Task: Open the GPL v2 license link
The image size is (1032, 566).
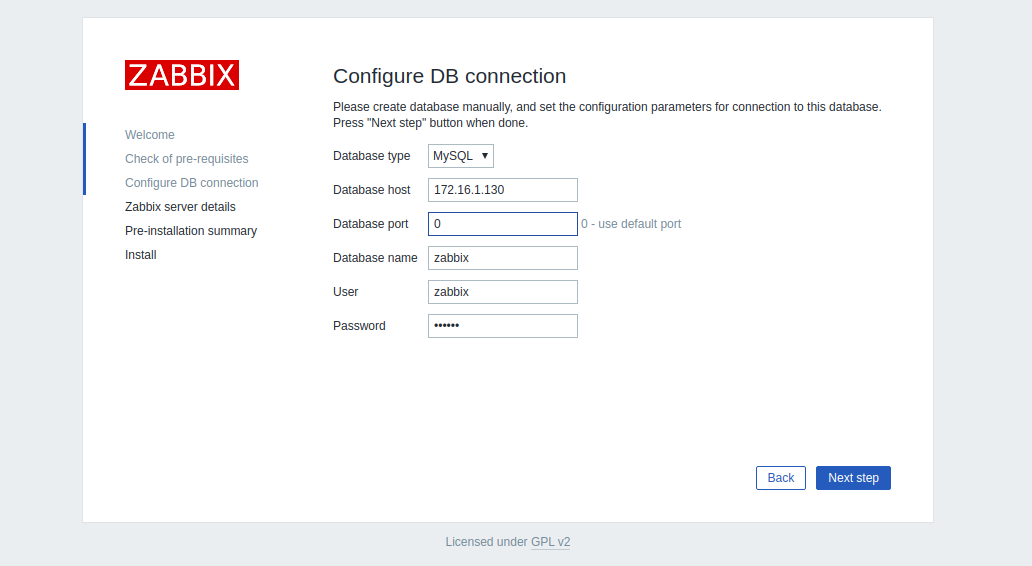Action: pyautogui.click(x=550, y=542)
